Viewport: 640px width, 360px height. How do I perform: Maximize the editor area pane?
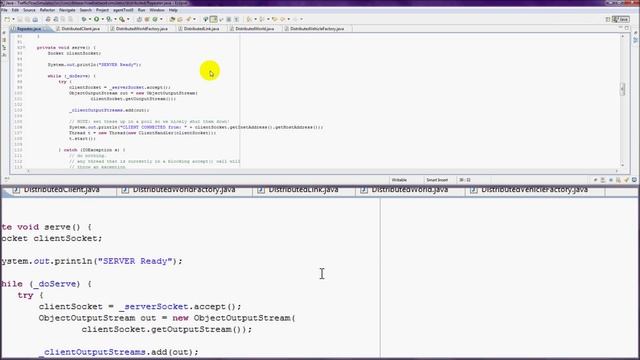[x=627, y=27]
